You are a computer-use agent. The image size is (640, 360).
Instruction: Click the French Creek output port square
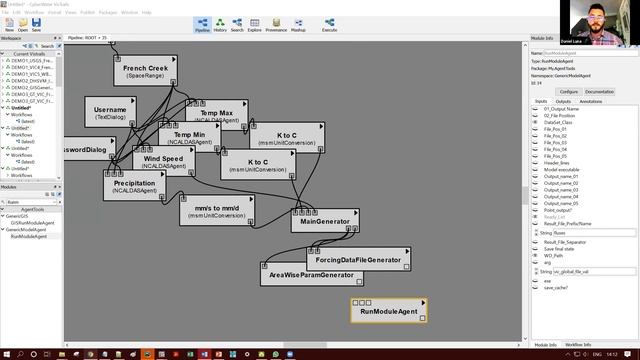coord(173,82)
